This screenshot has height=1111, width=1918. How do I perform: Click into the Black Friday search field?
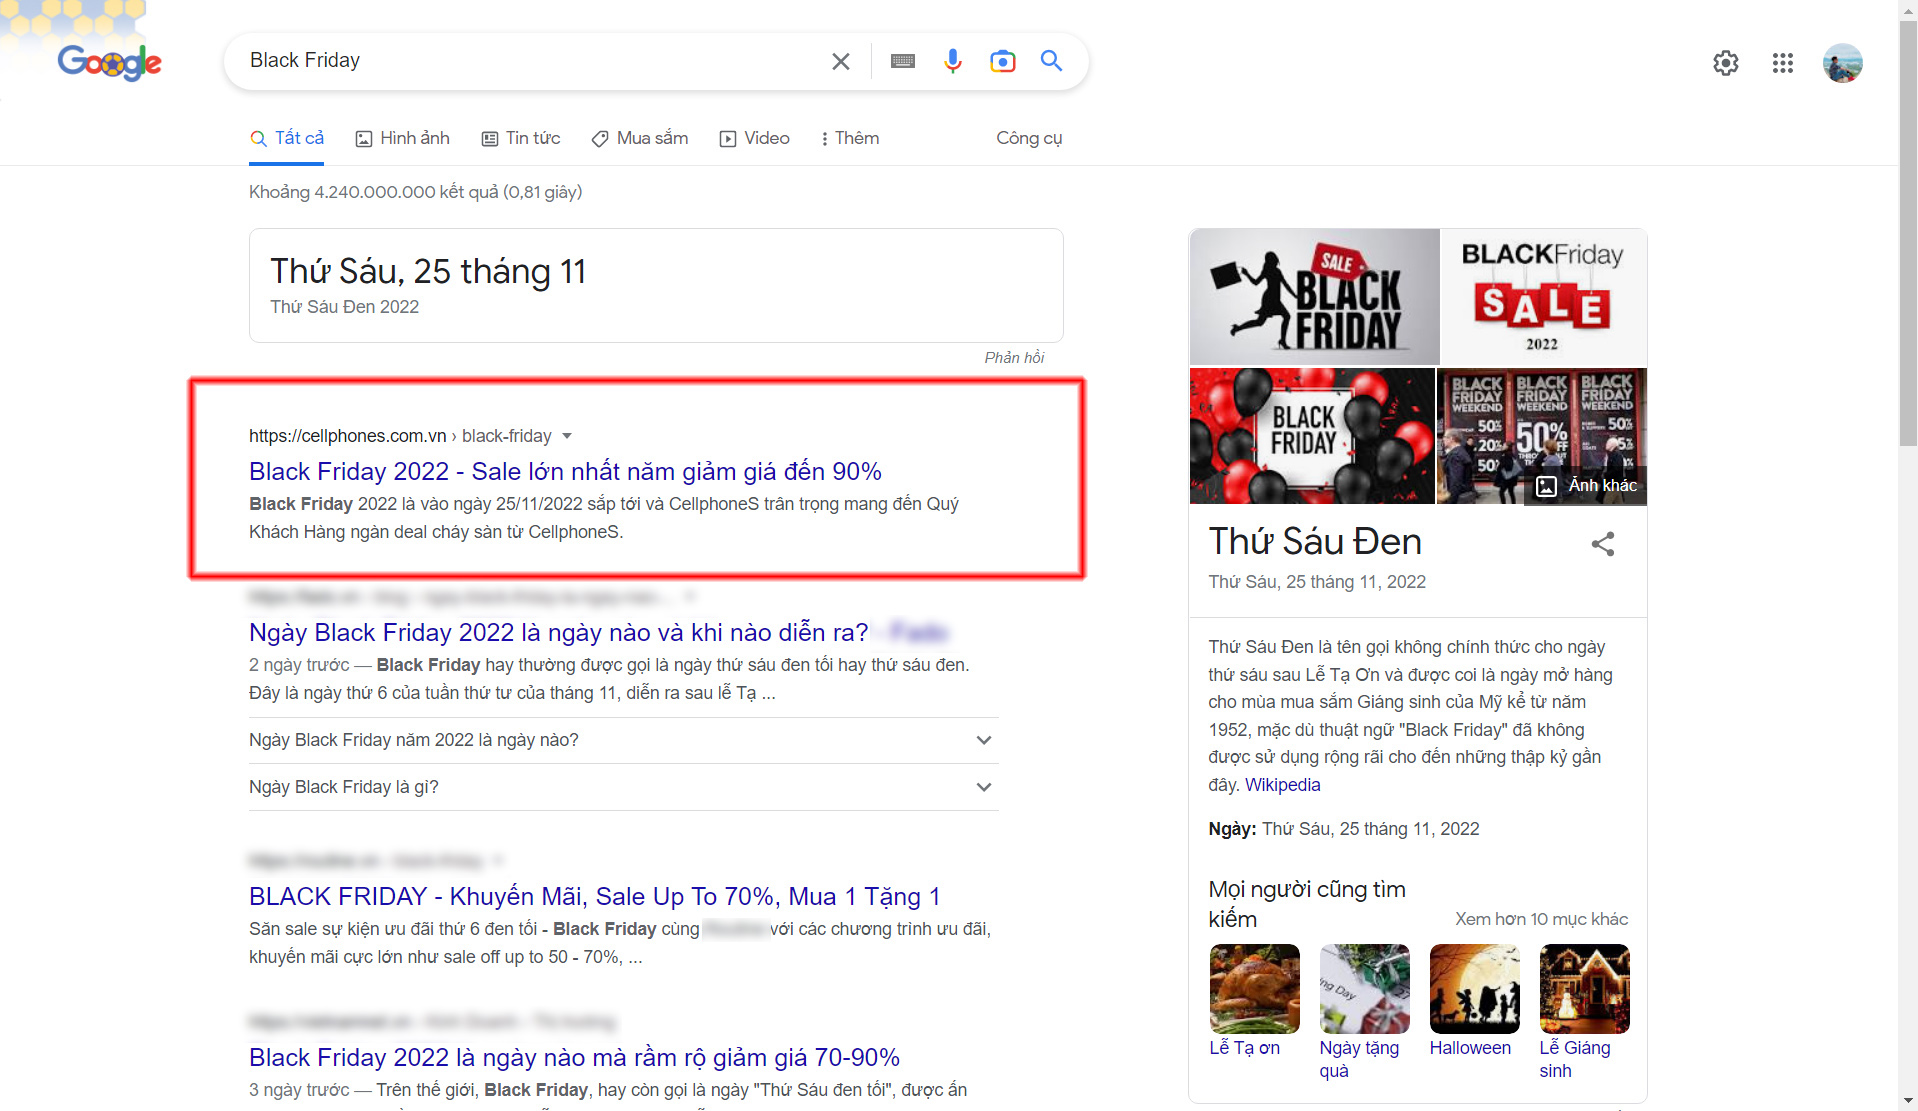530,61
